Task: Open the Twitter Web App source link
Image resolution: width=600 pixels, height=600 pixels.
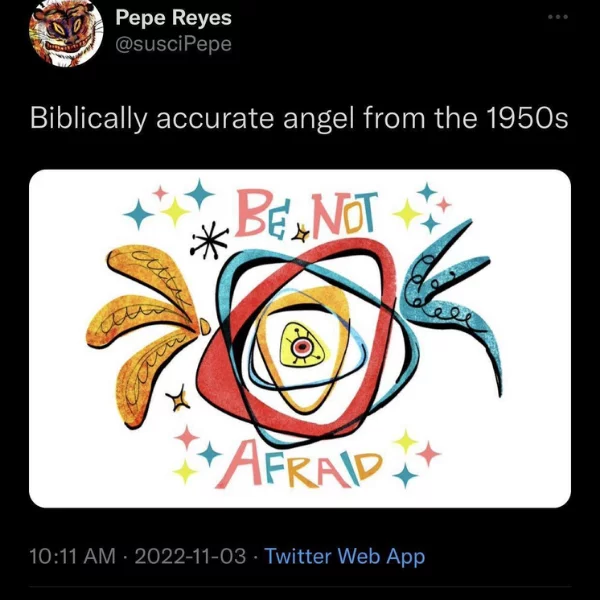Action: 345,556
